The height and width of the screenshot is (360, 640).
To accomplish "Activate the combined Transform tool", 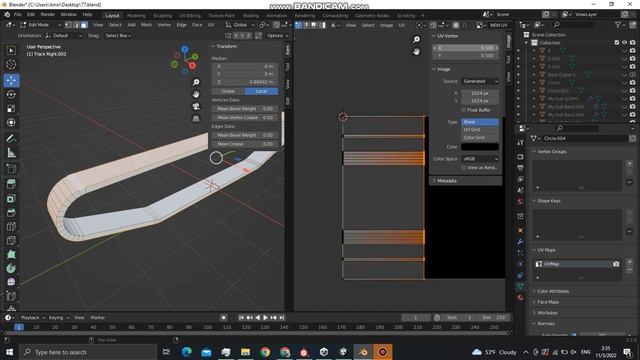I will click(11, 122).
